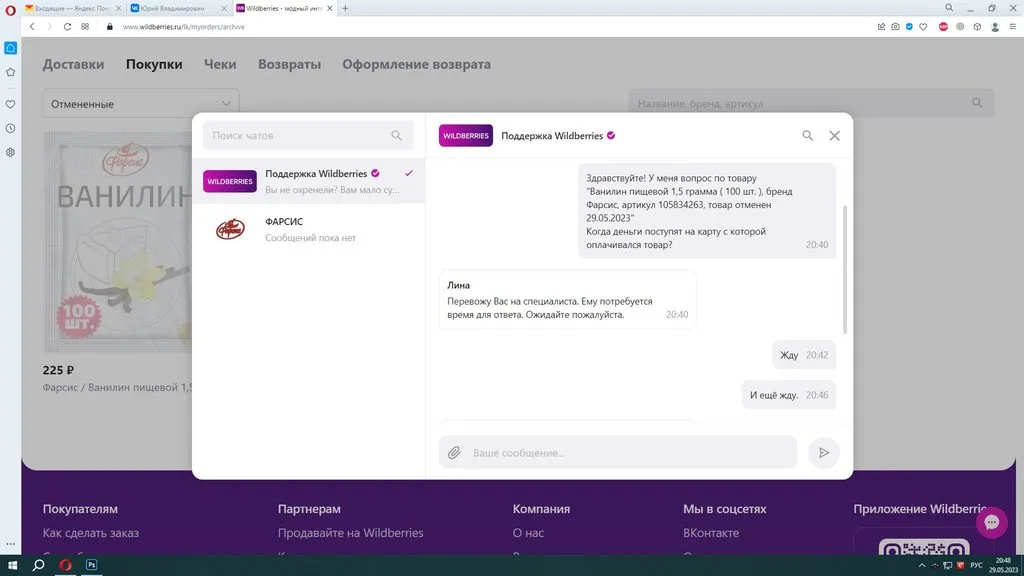Click the Название, бренд, артикул search field

tap(811, 103)
